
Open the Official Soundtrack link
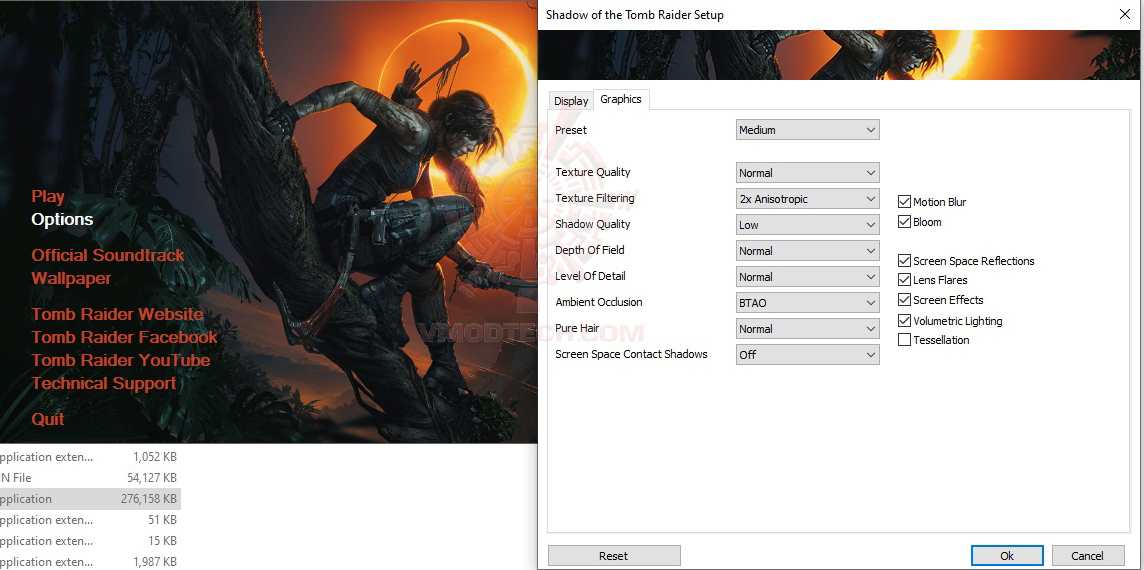108,255
